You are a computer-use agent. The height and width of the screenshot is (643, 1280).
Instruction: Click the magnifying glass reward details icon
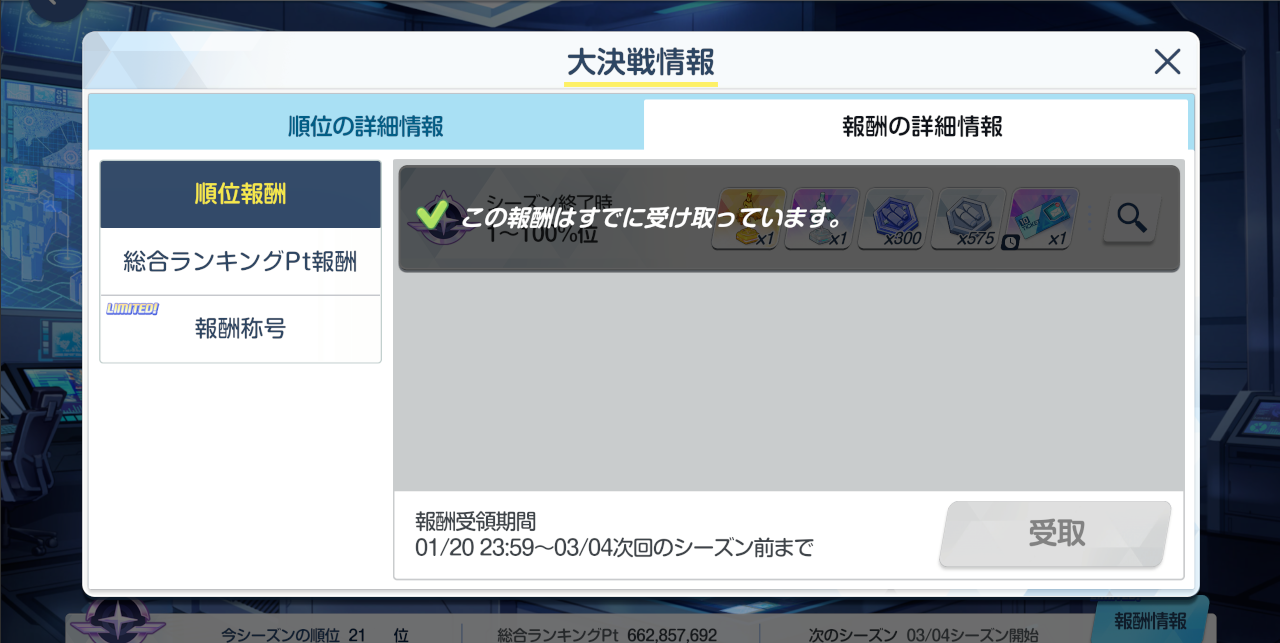point(1131,218)
